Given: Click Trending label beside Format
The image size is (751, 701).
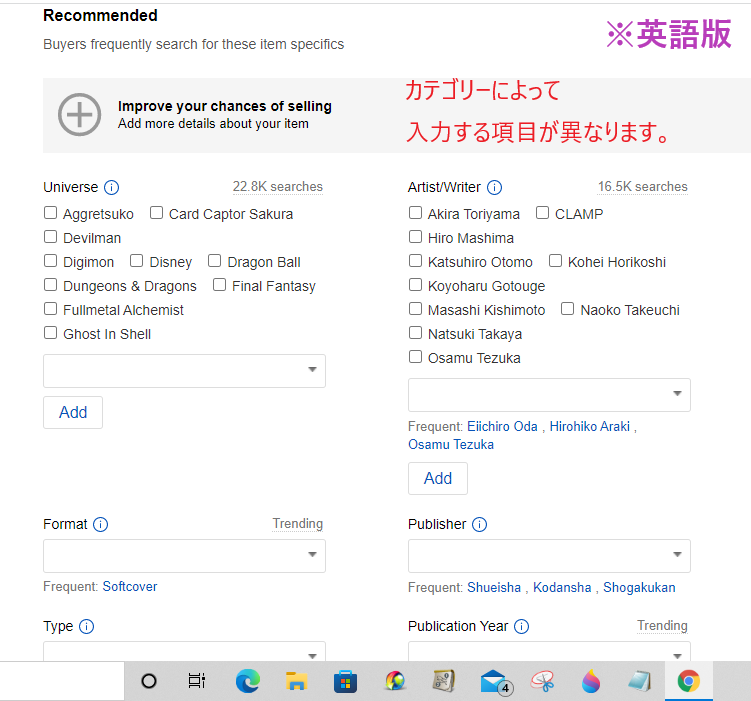Looking at the screenshot, I should 298,523.
